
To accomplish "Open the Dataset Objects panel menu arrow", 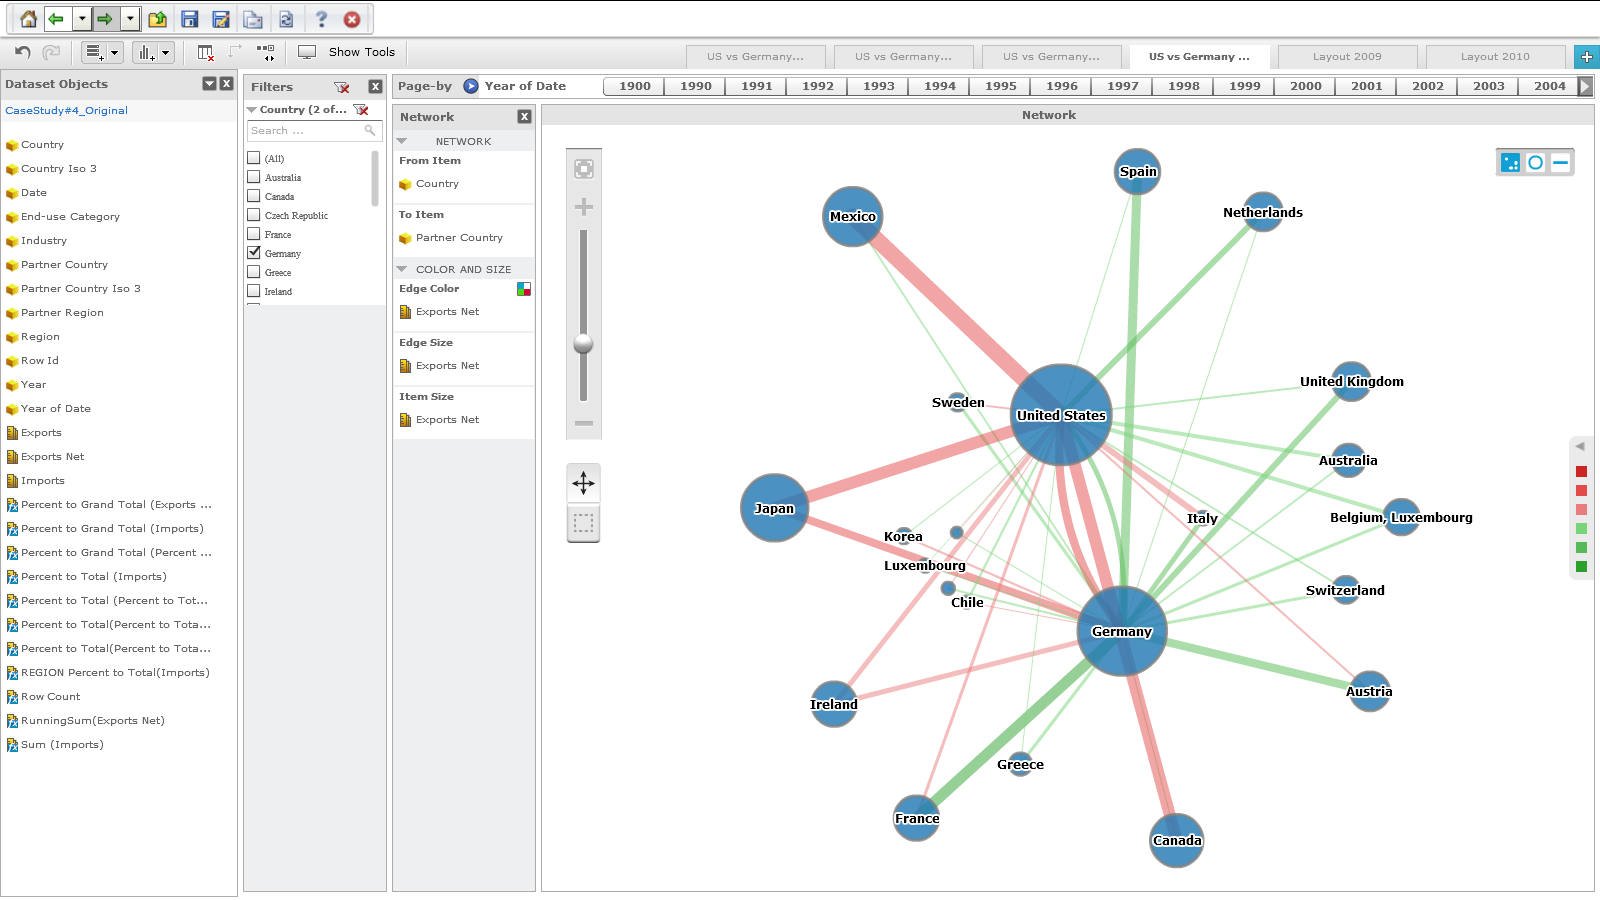I will click(209, 84).
